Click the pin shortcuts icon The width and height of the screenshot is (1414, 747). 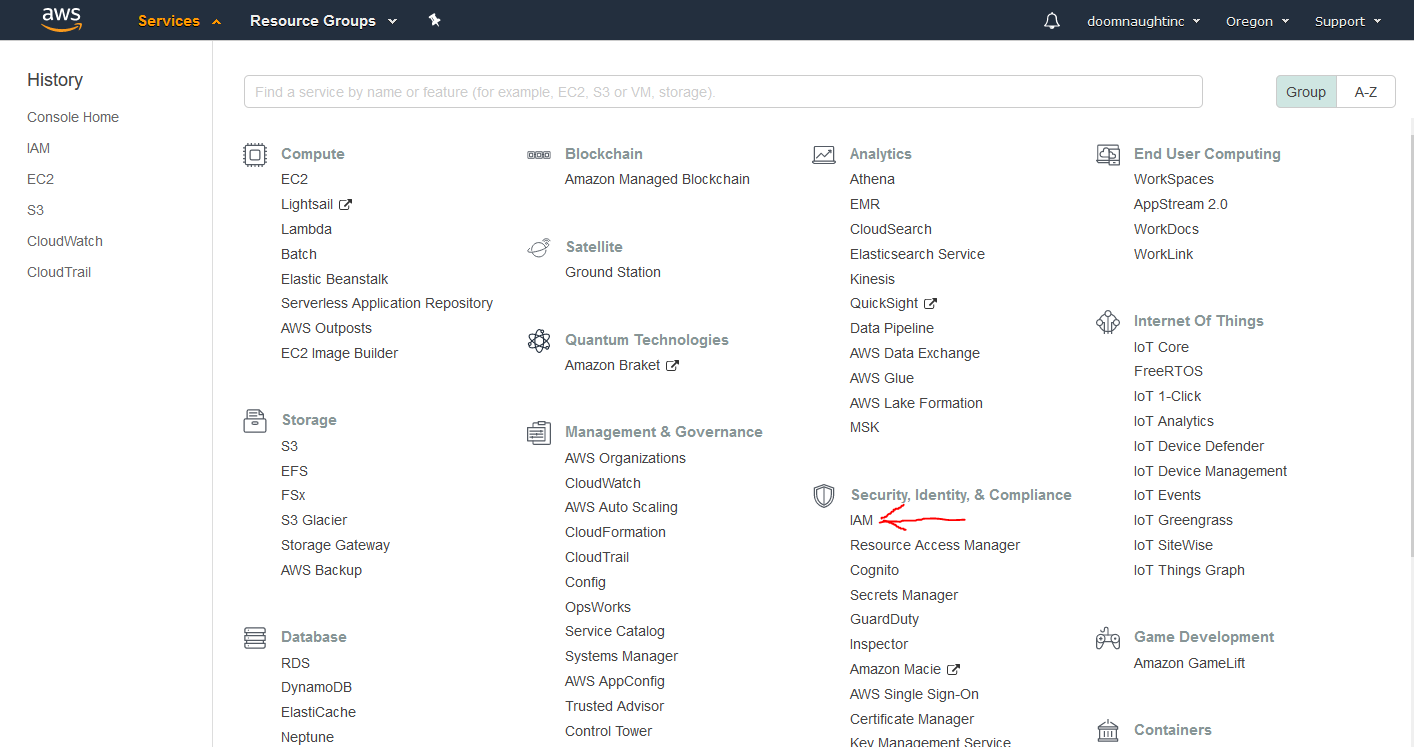pos(434,20)
